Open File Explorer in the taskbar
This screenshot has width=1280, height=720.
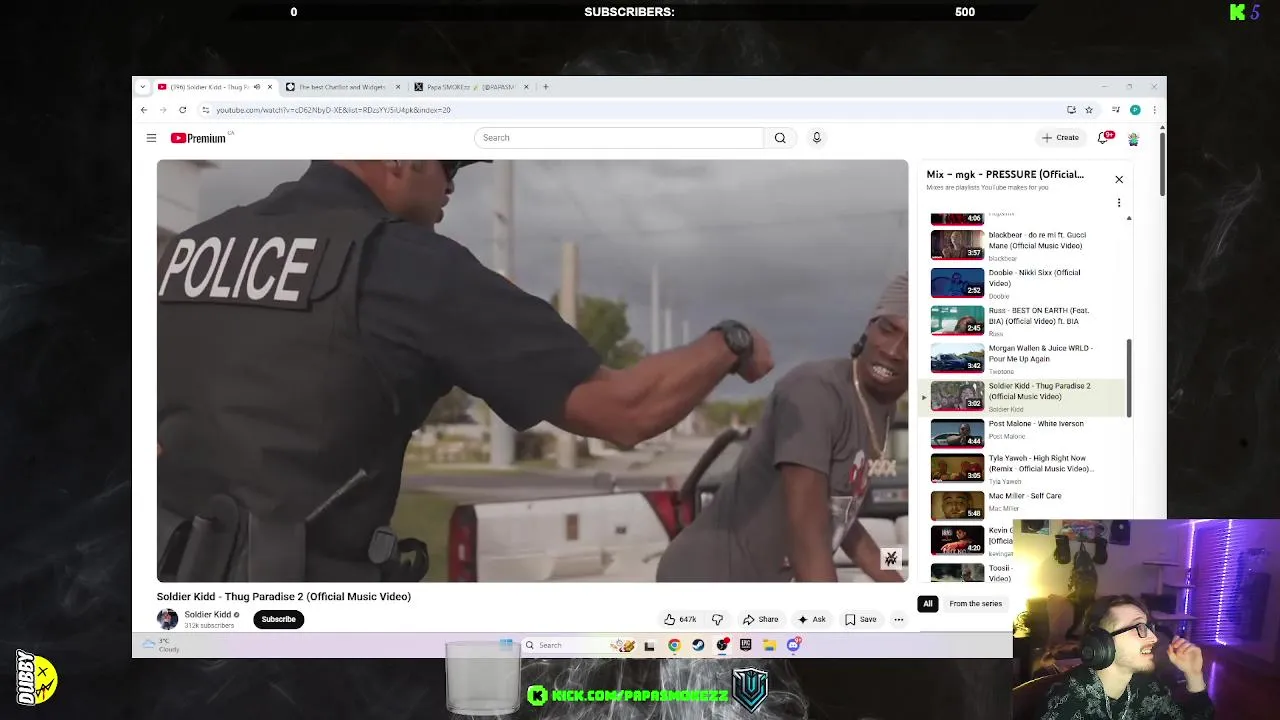tap(769, 645)
